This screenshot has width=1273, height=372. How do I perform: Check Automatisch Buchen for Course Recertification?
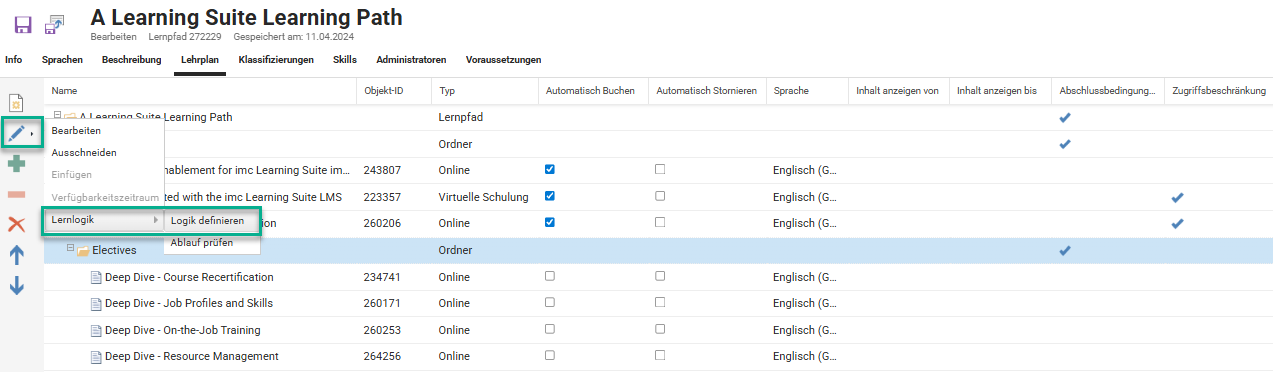[550, 276]
